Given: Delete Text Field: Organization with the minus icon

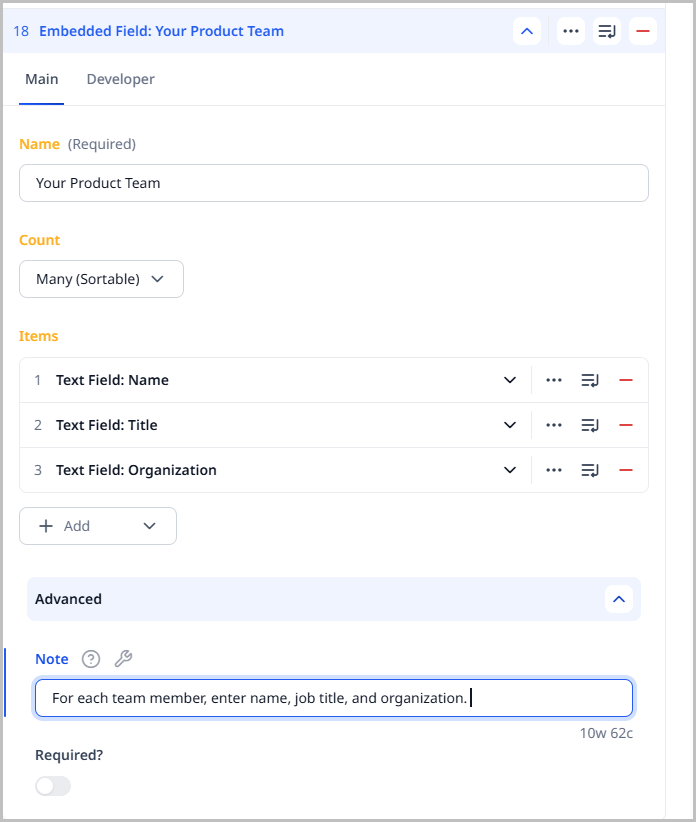Looking at the screenshot, I should tap(626, 469).
